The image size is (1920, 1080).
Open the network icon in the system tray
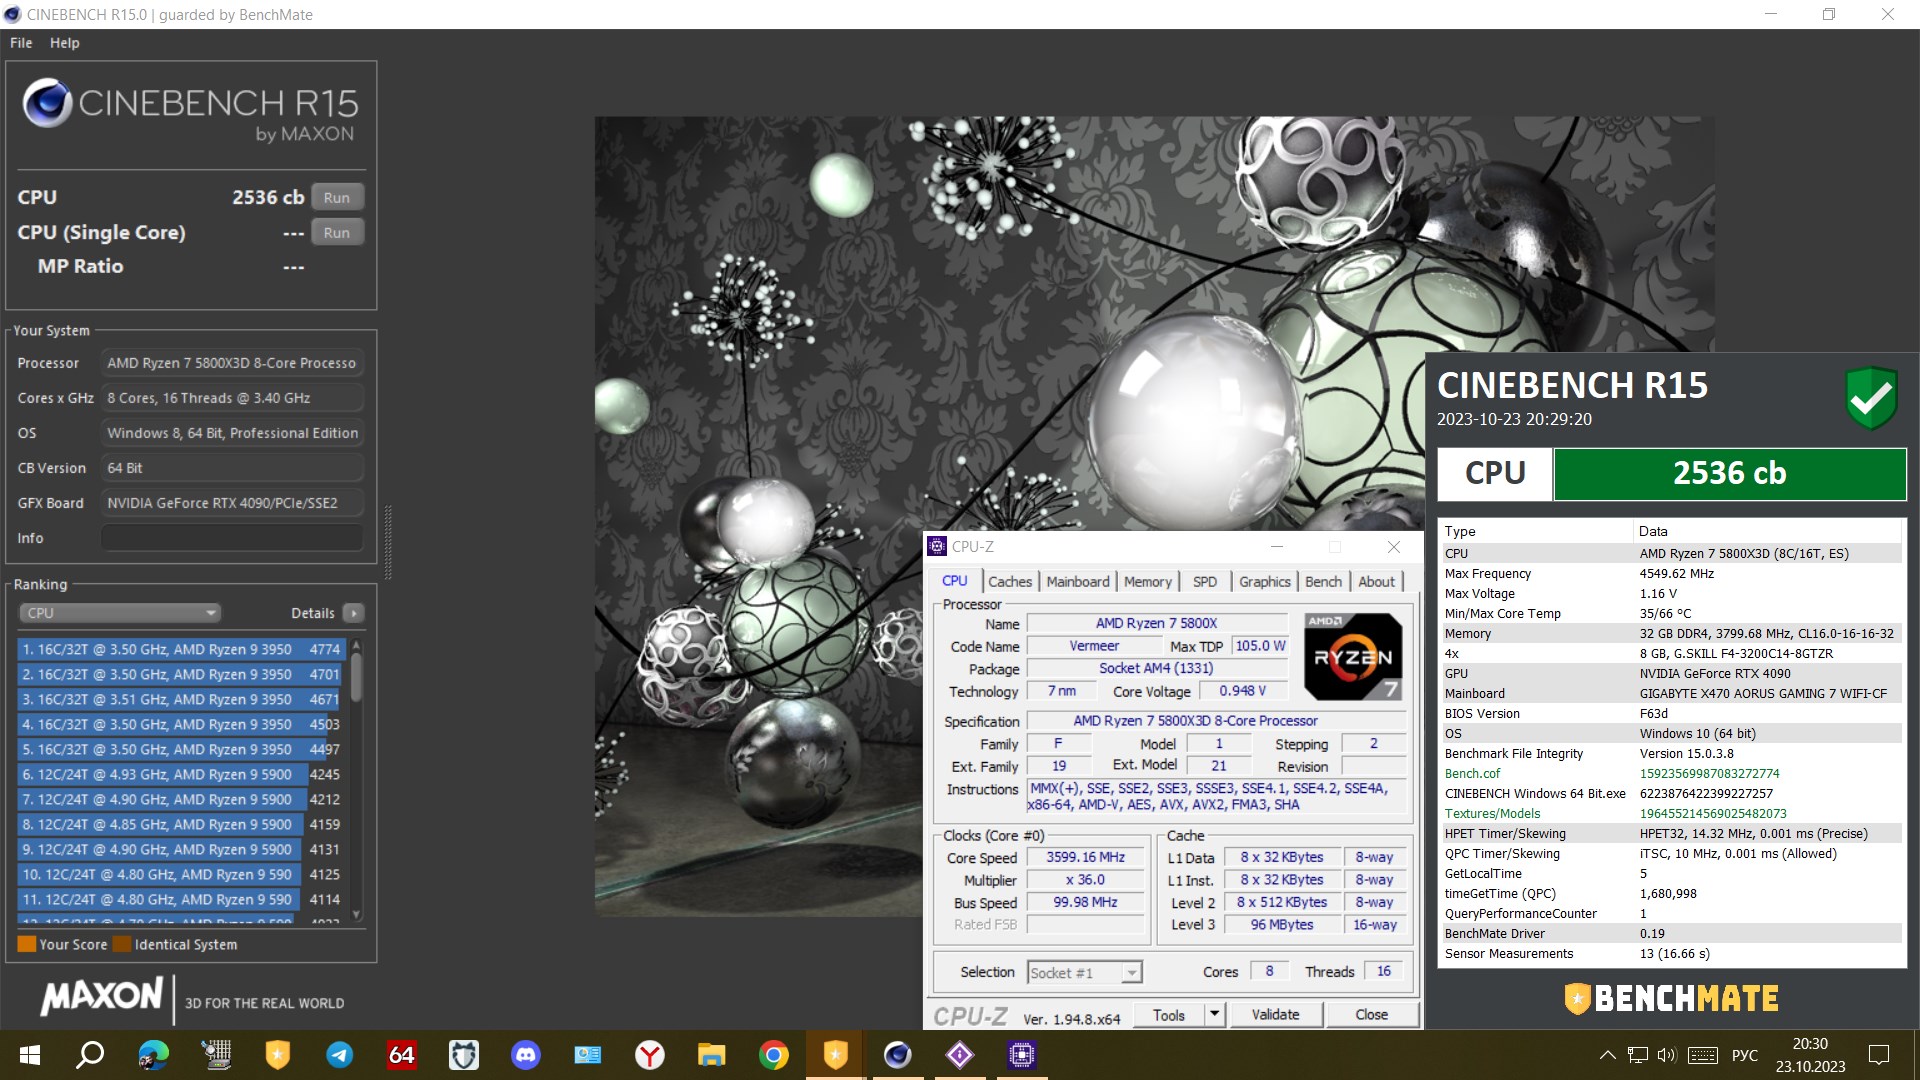1637,1055
